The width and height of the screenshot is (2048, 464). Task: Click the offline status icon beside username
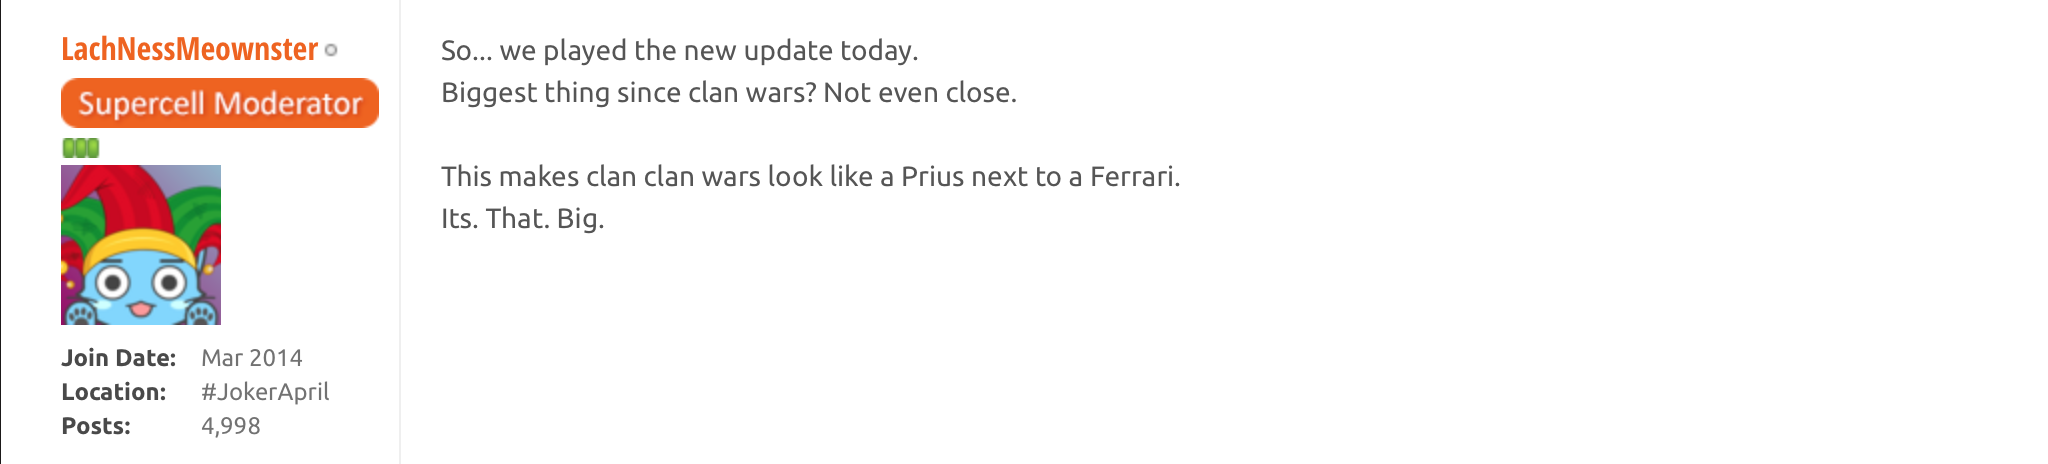click(331, 50)
